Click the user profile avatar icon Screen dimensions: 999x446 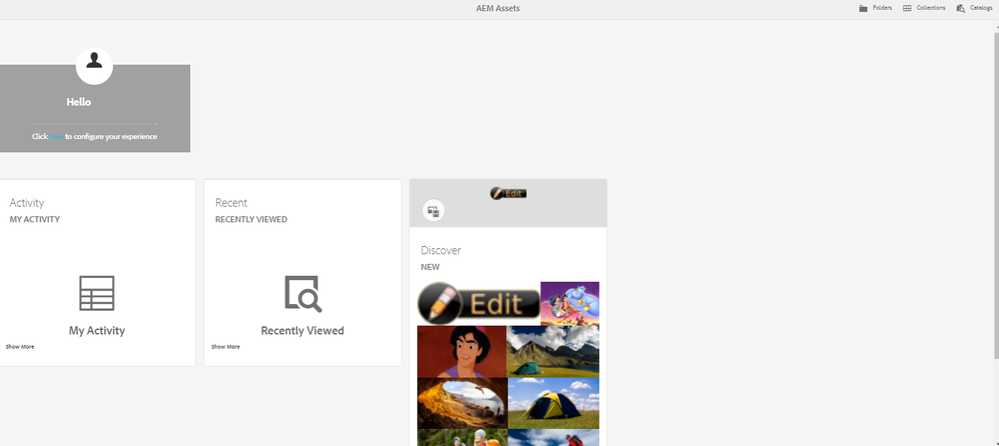pyautogui.click(x=94, y=62)
